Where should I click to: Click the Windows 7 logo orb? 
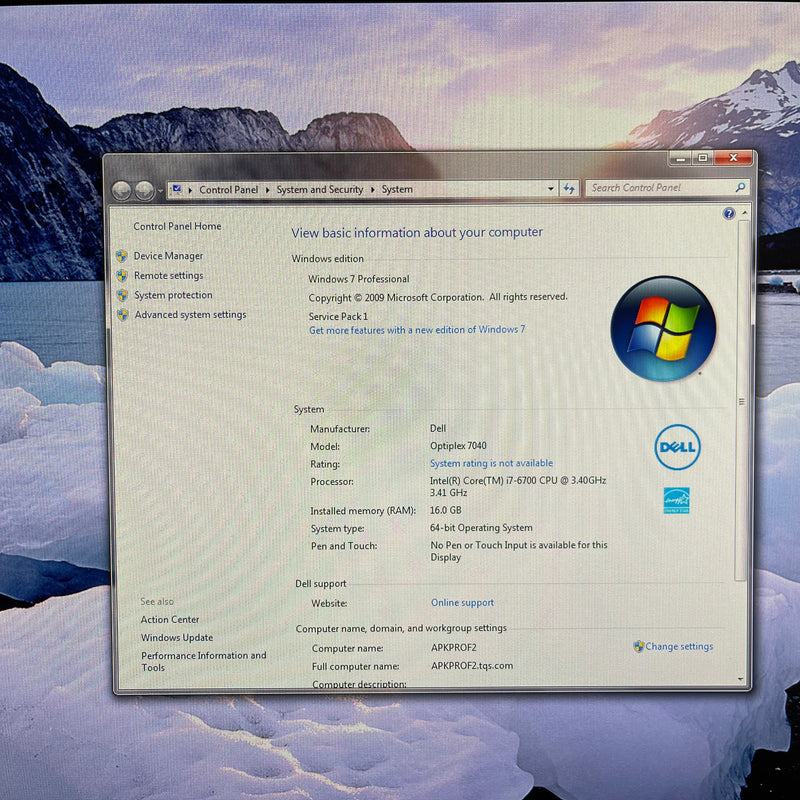click(662, 328)
